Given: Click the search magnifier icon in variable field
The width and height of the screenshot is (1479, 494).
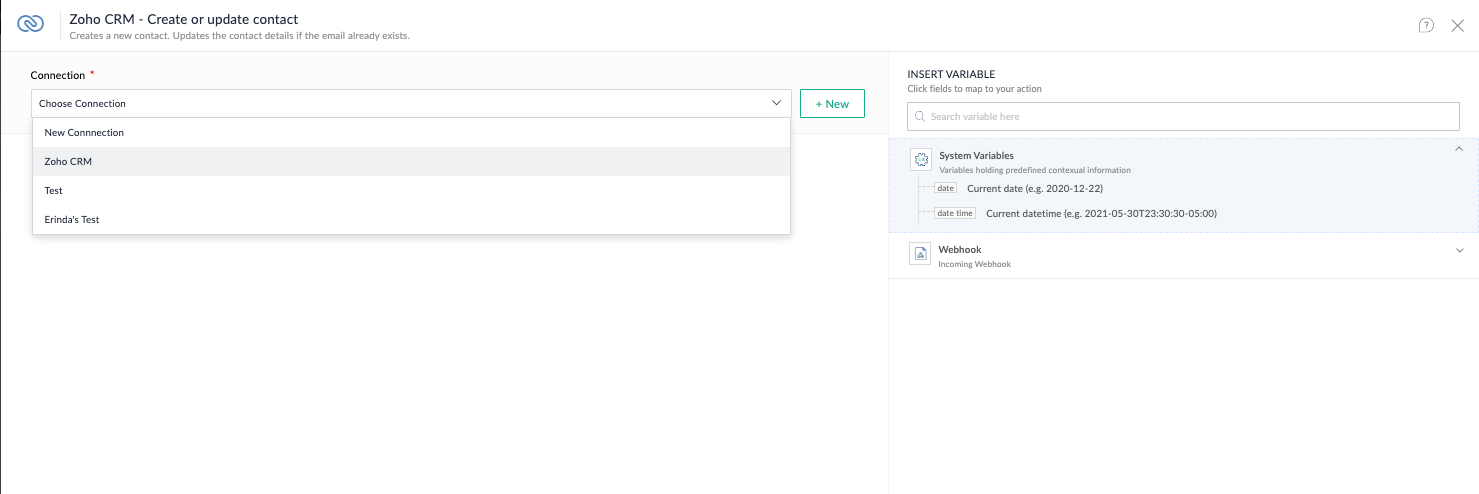Looking at the screenshot, I should 920,117.
